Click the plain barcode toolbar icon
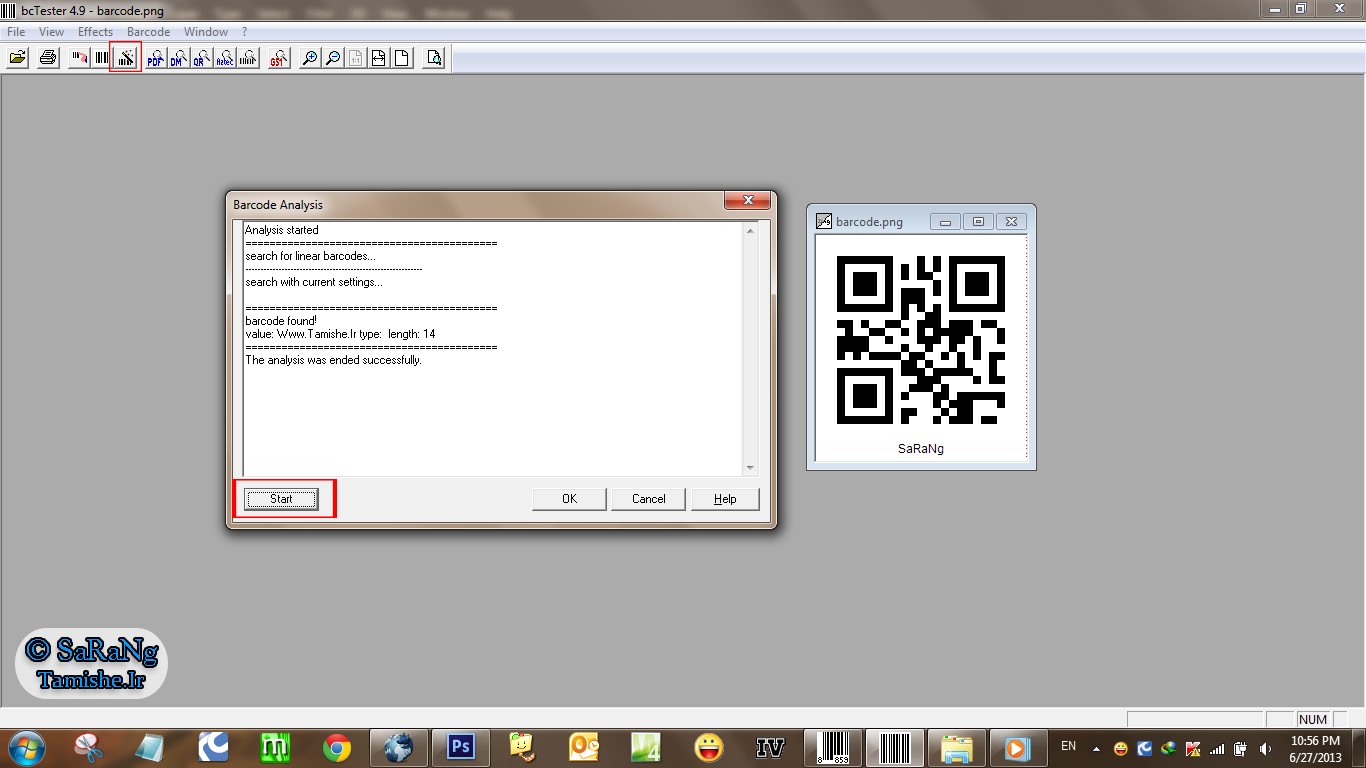The image size is (1366, 768). (x=102, y=58)
